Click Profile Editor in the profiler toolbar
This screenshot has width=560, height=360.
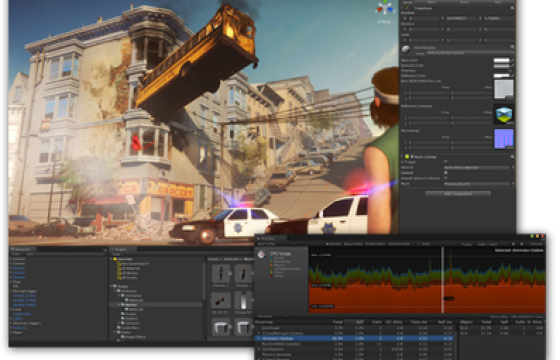coord(375,244)
